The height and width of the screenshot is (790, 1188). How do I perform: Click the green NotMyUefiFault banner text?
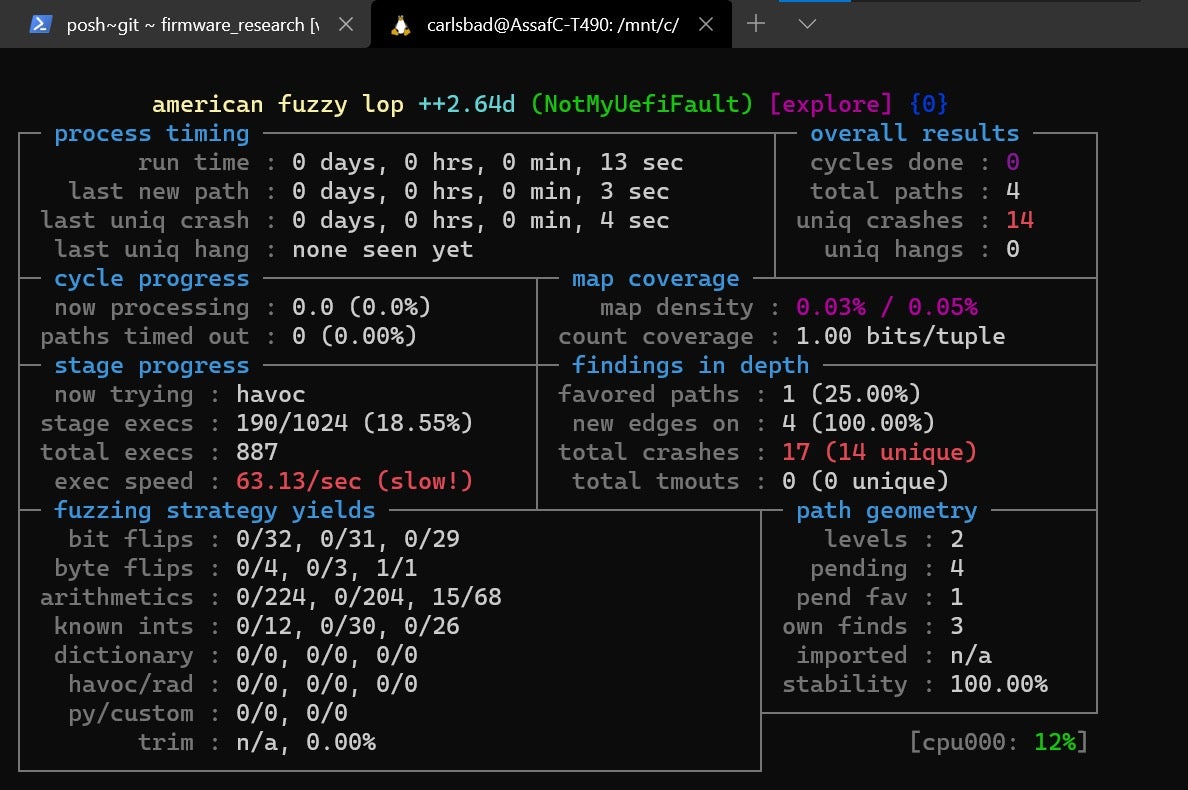click(641, 104)
